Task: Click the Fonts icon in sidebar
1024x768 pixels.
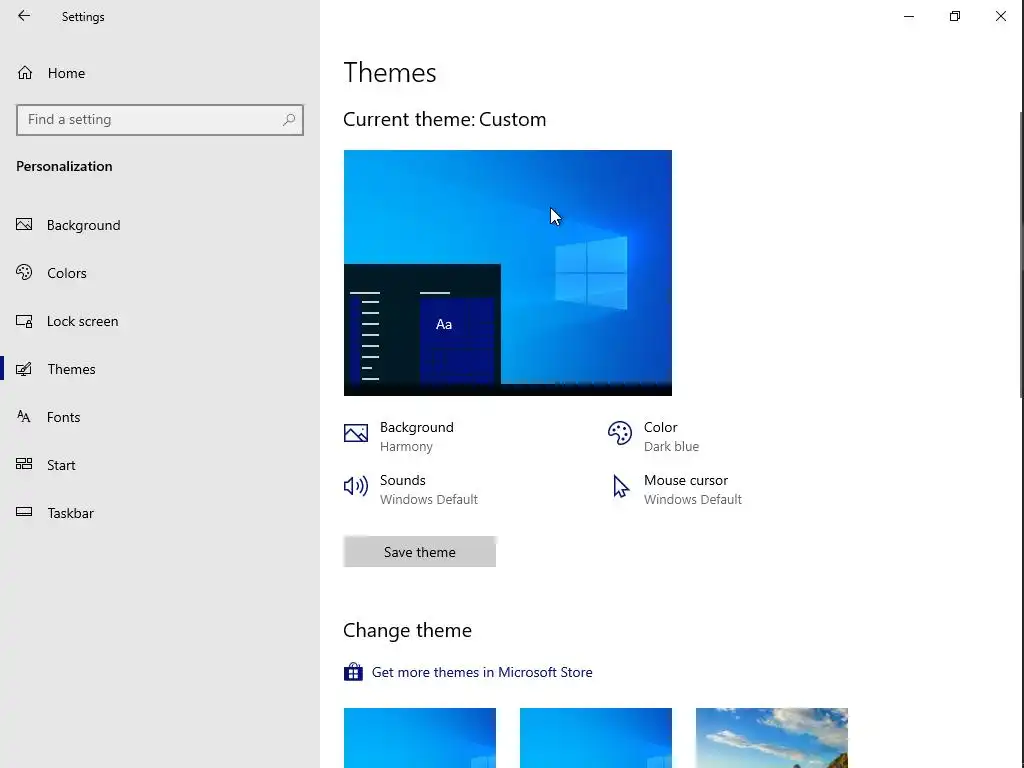Action: [24, 417]
